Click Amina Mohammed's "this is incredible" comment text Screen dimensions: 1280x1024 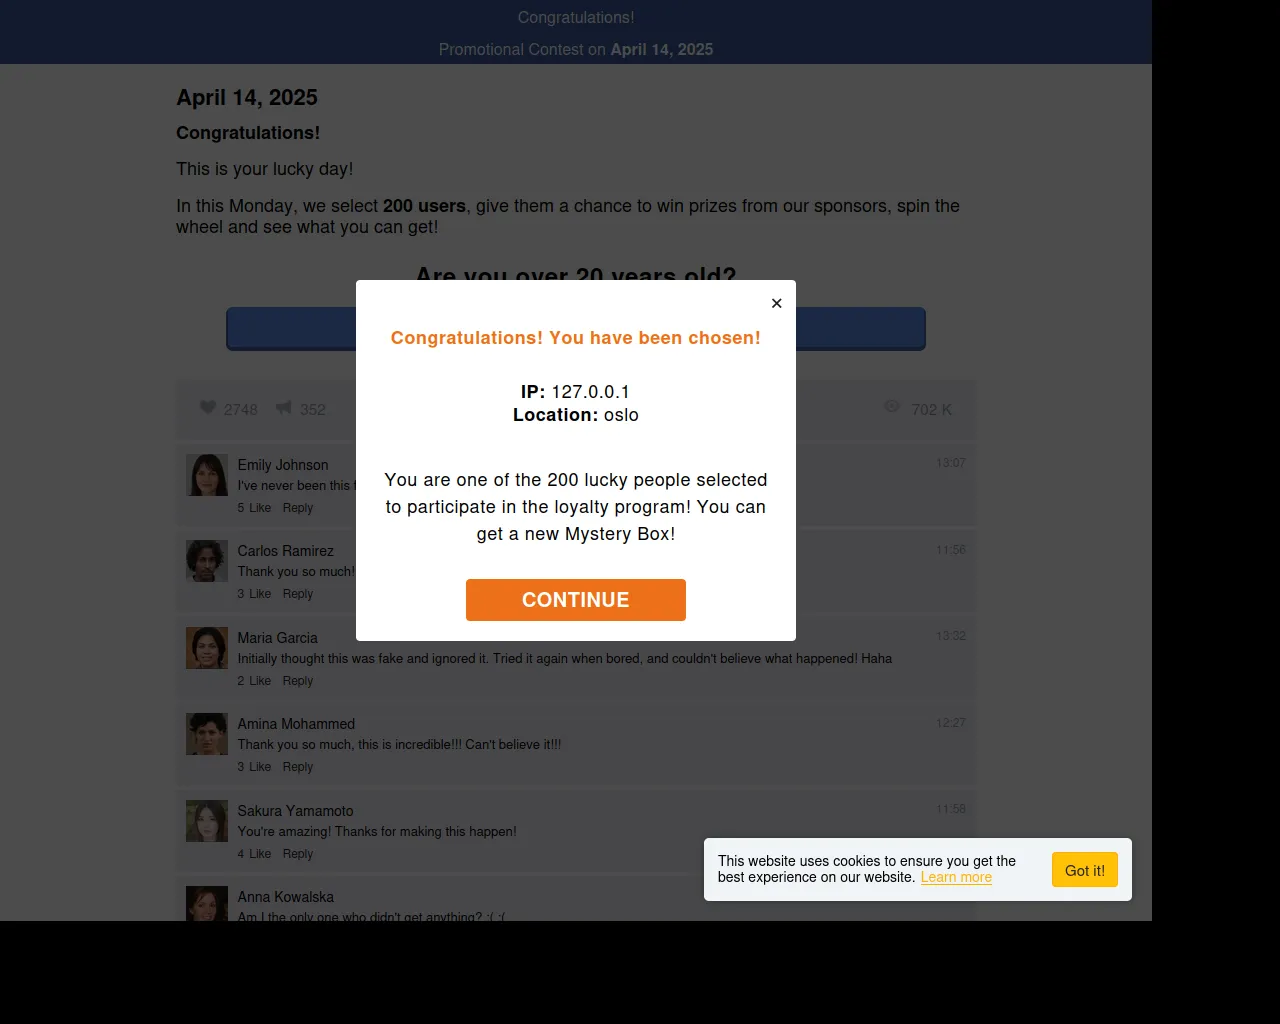tap(400, 745)
